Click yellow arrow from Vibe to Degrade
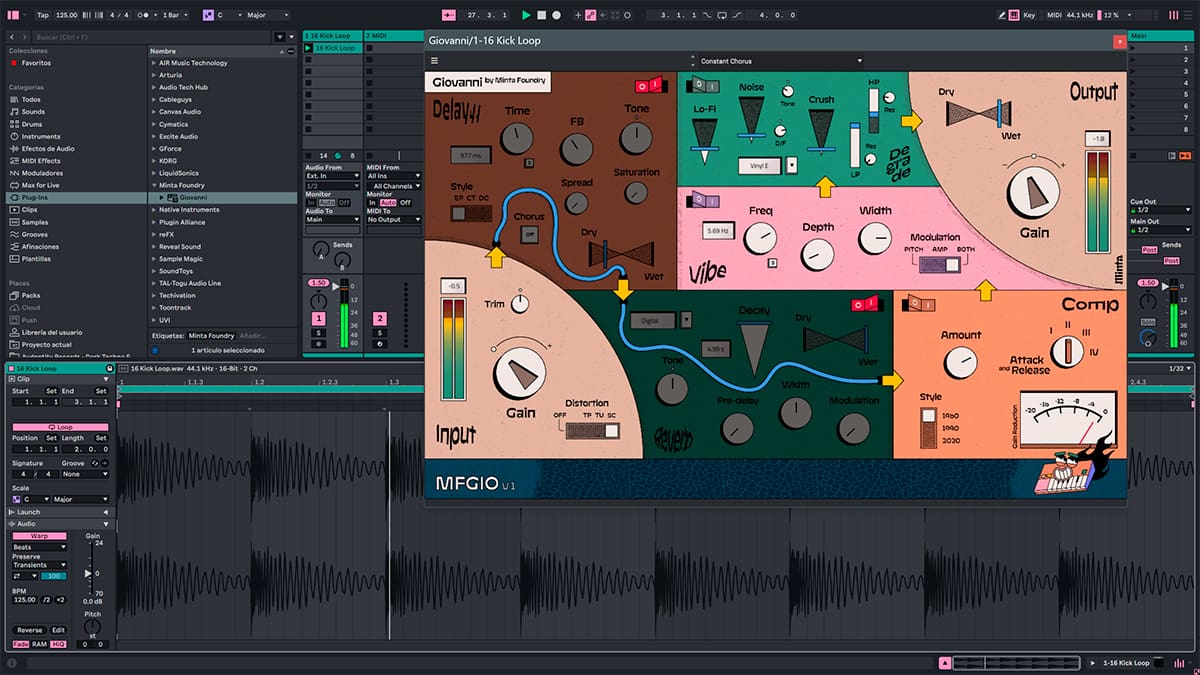Screen dimensions: 1200x675 pyautogui.click(x=824, y=186)
